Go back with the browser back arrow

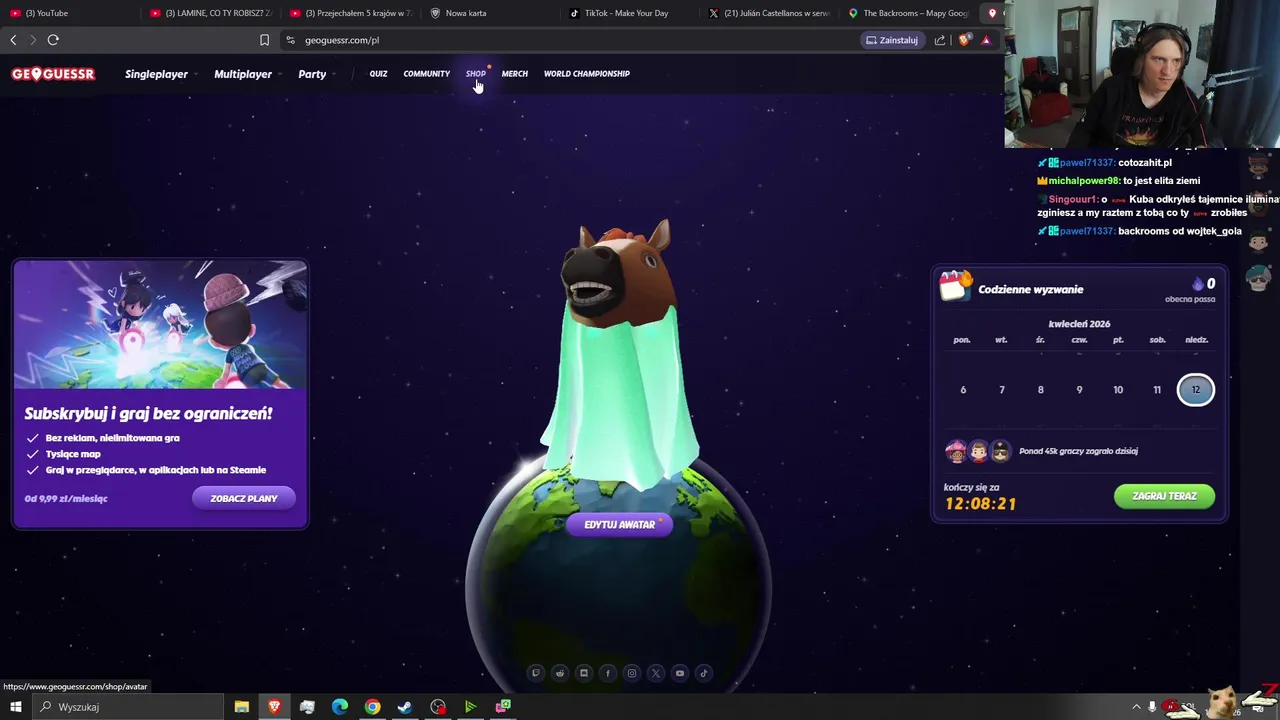pos(13,40)
